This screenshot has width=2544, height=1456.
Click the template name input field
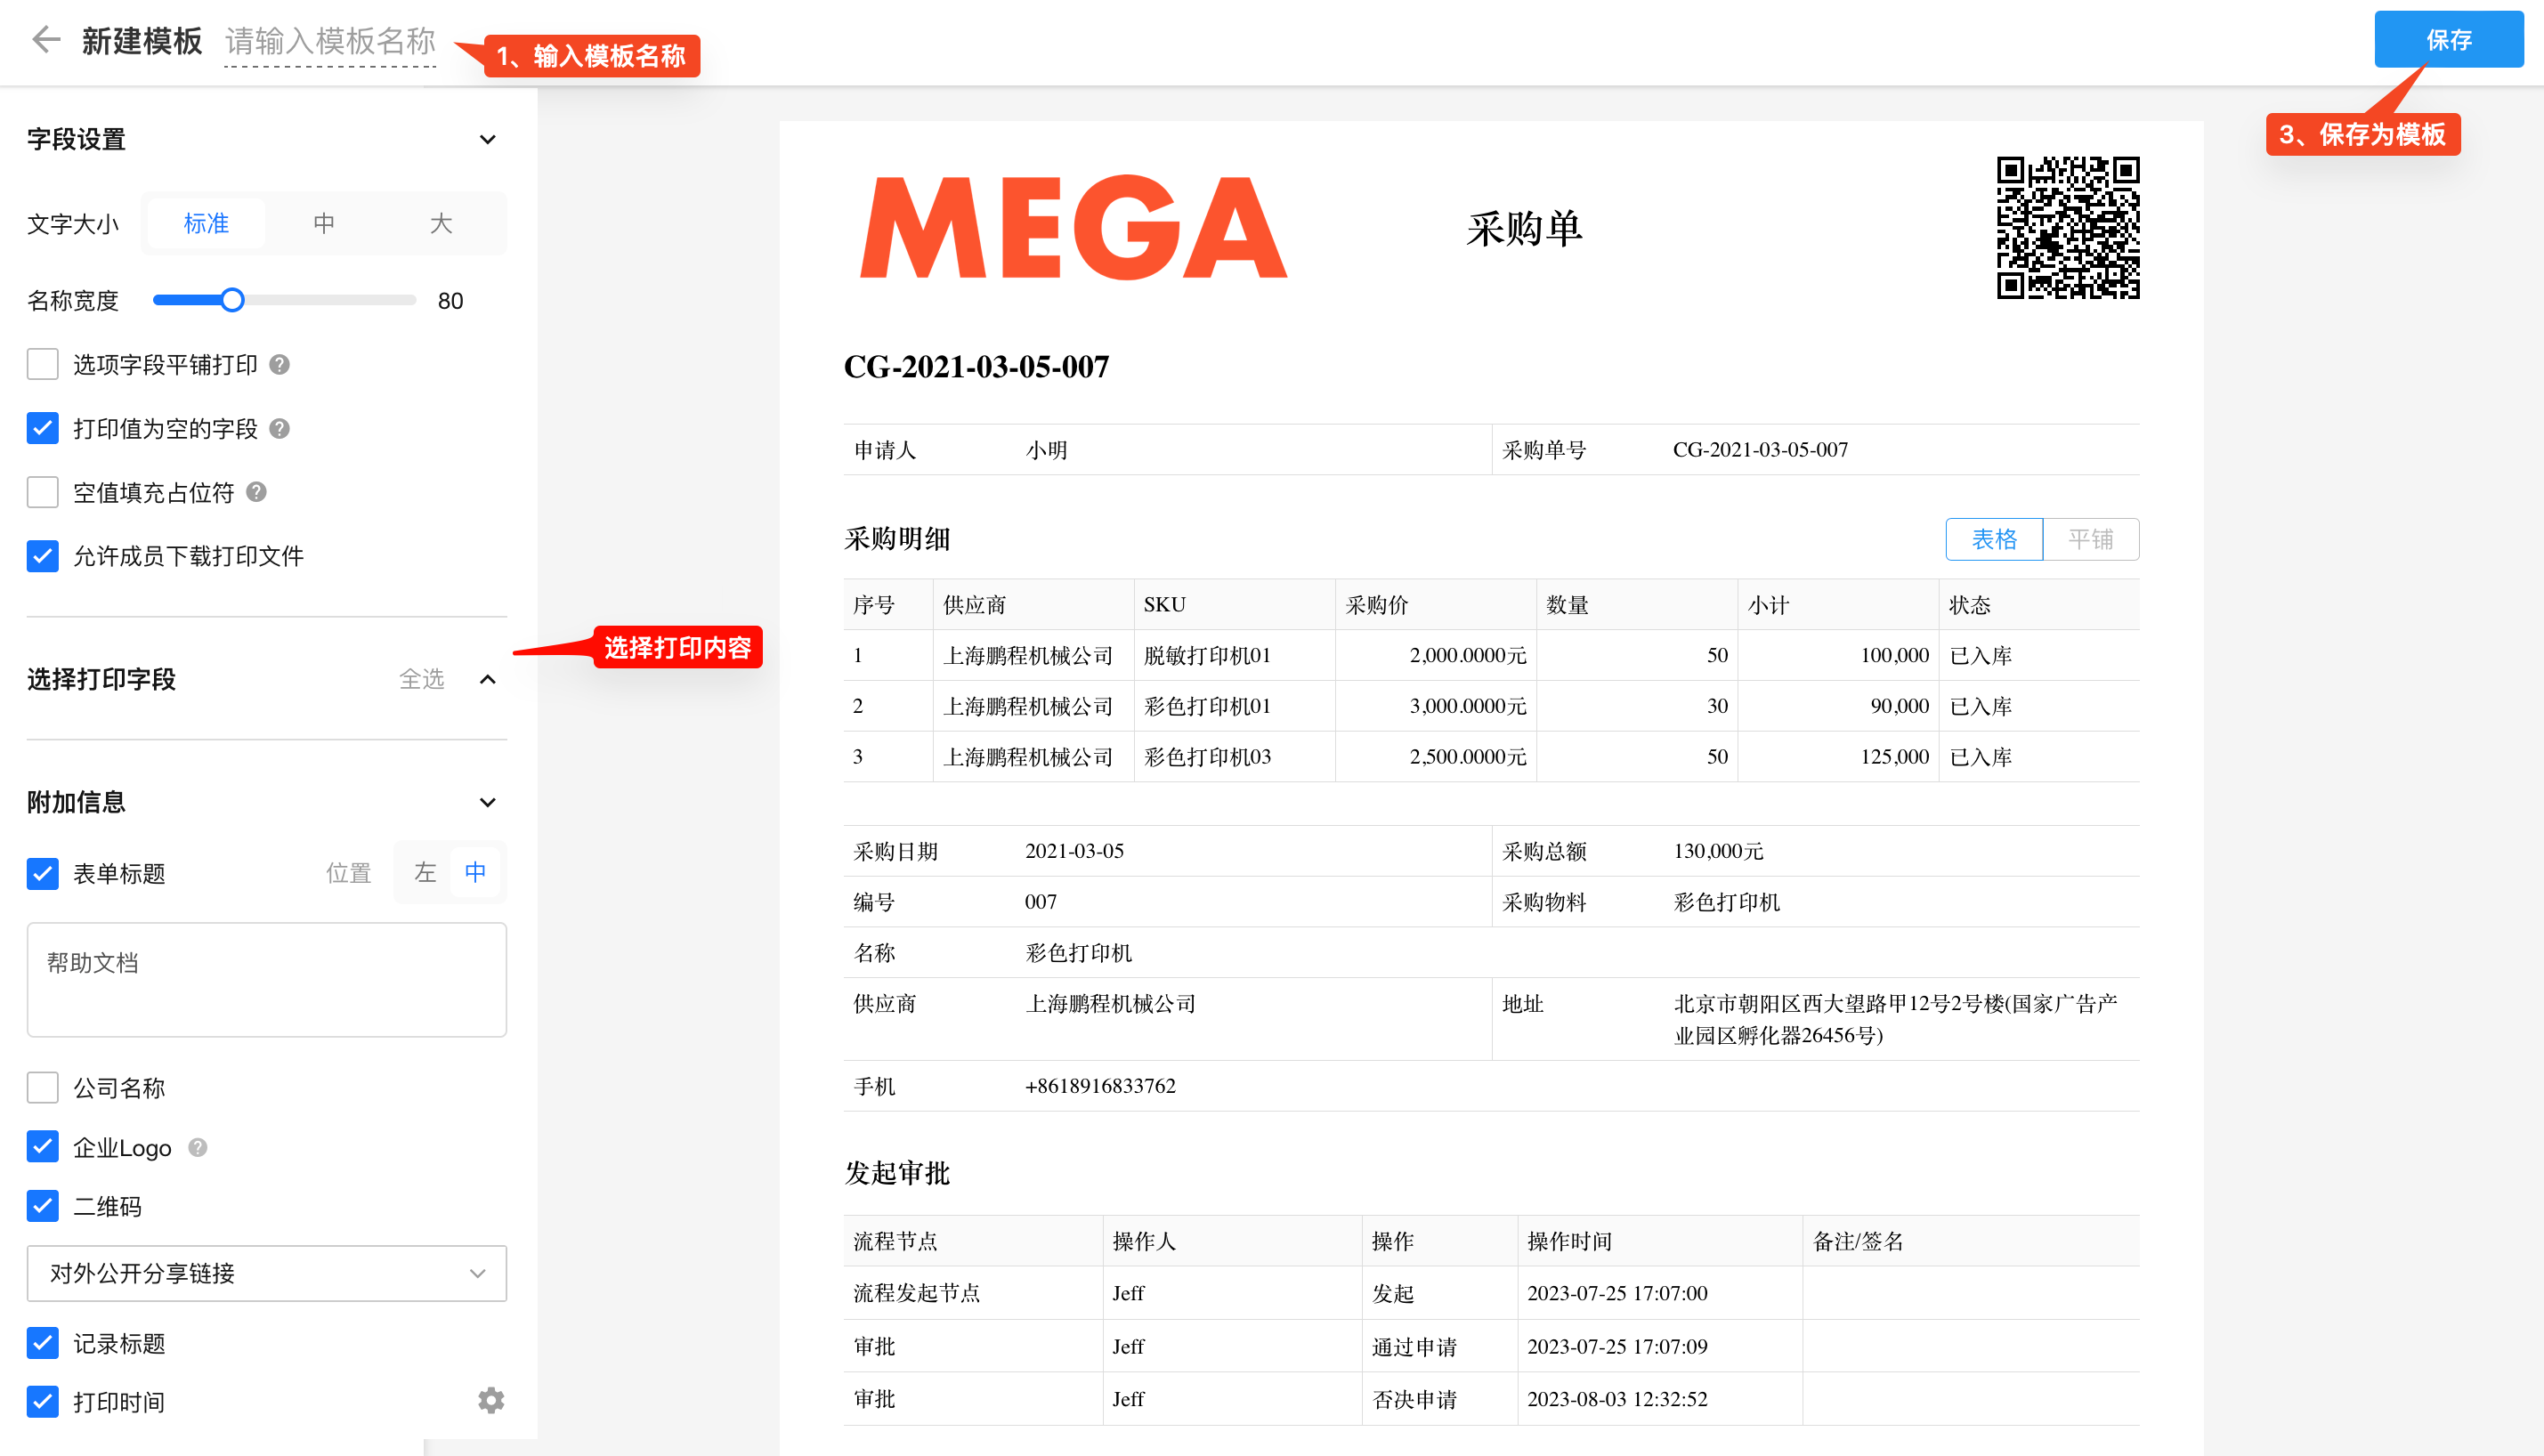tap(330, 42)
